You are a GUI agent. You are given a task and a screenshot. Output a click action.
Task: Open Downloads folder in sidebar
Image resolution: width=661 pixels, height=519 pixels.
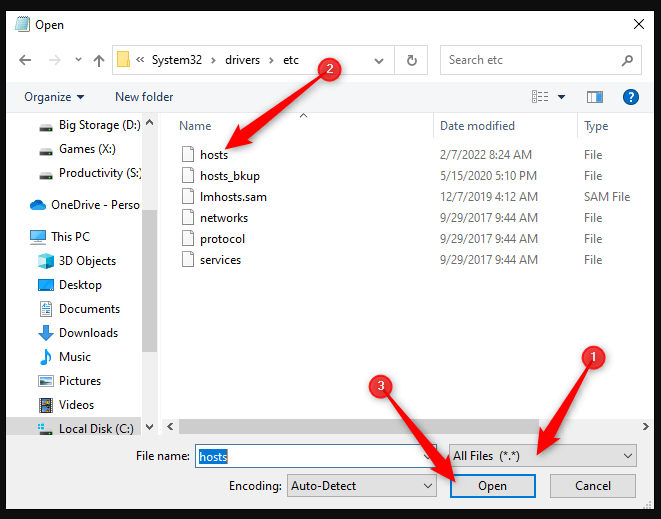pos(78,333)
